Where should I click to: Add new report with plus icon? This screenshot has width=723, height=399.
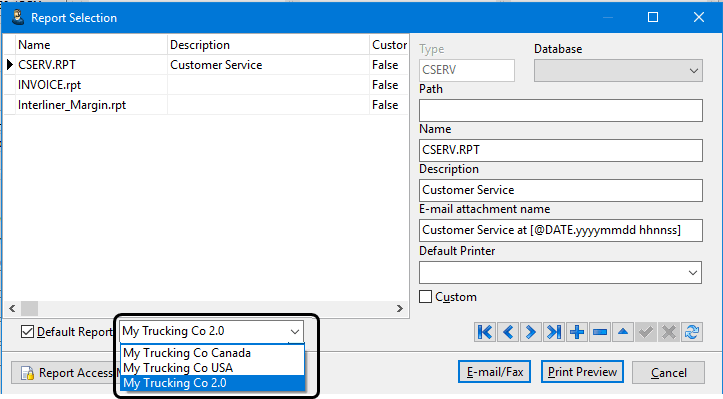tap(577, 332)
